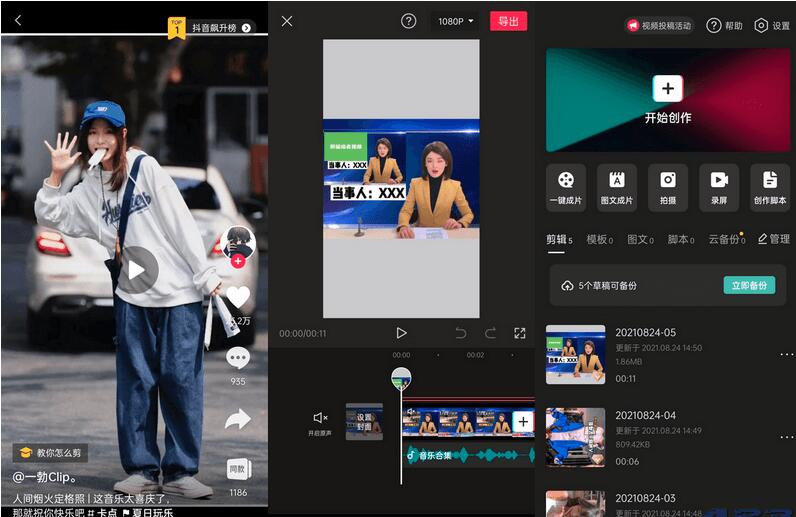
Task: Switch to the 模板 tab
Action: 600,240
